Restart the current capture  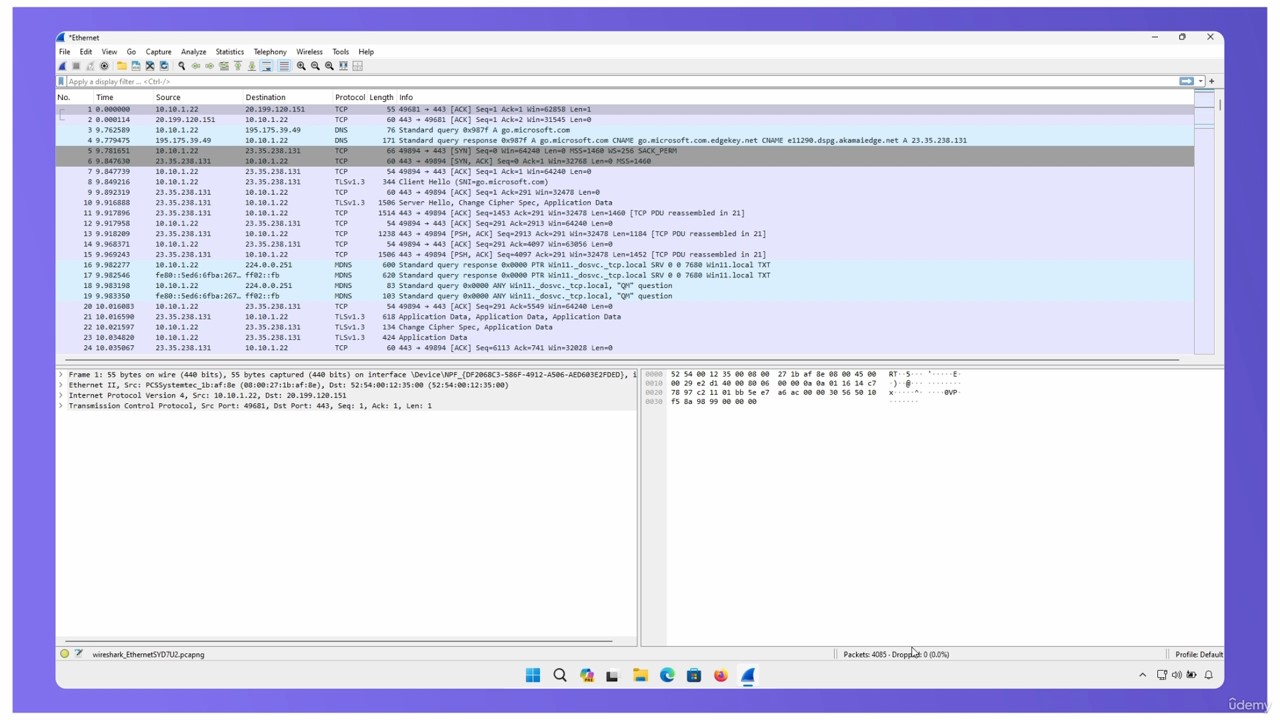(90, 66)
